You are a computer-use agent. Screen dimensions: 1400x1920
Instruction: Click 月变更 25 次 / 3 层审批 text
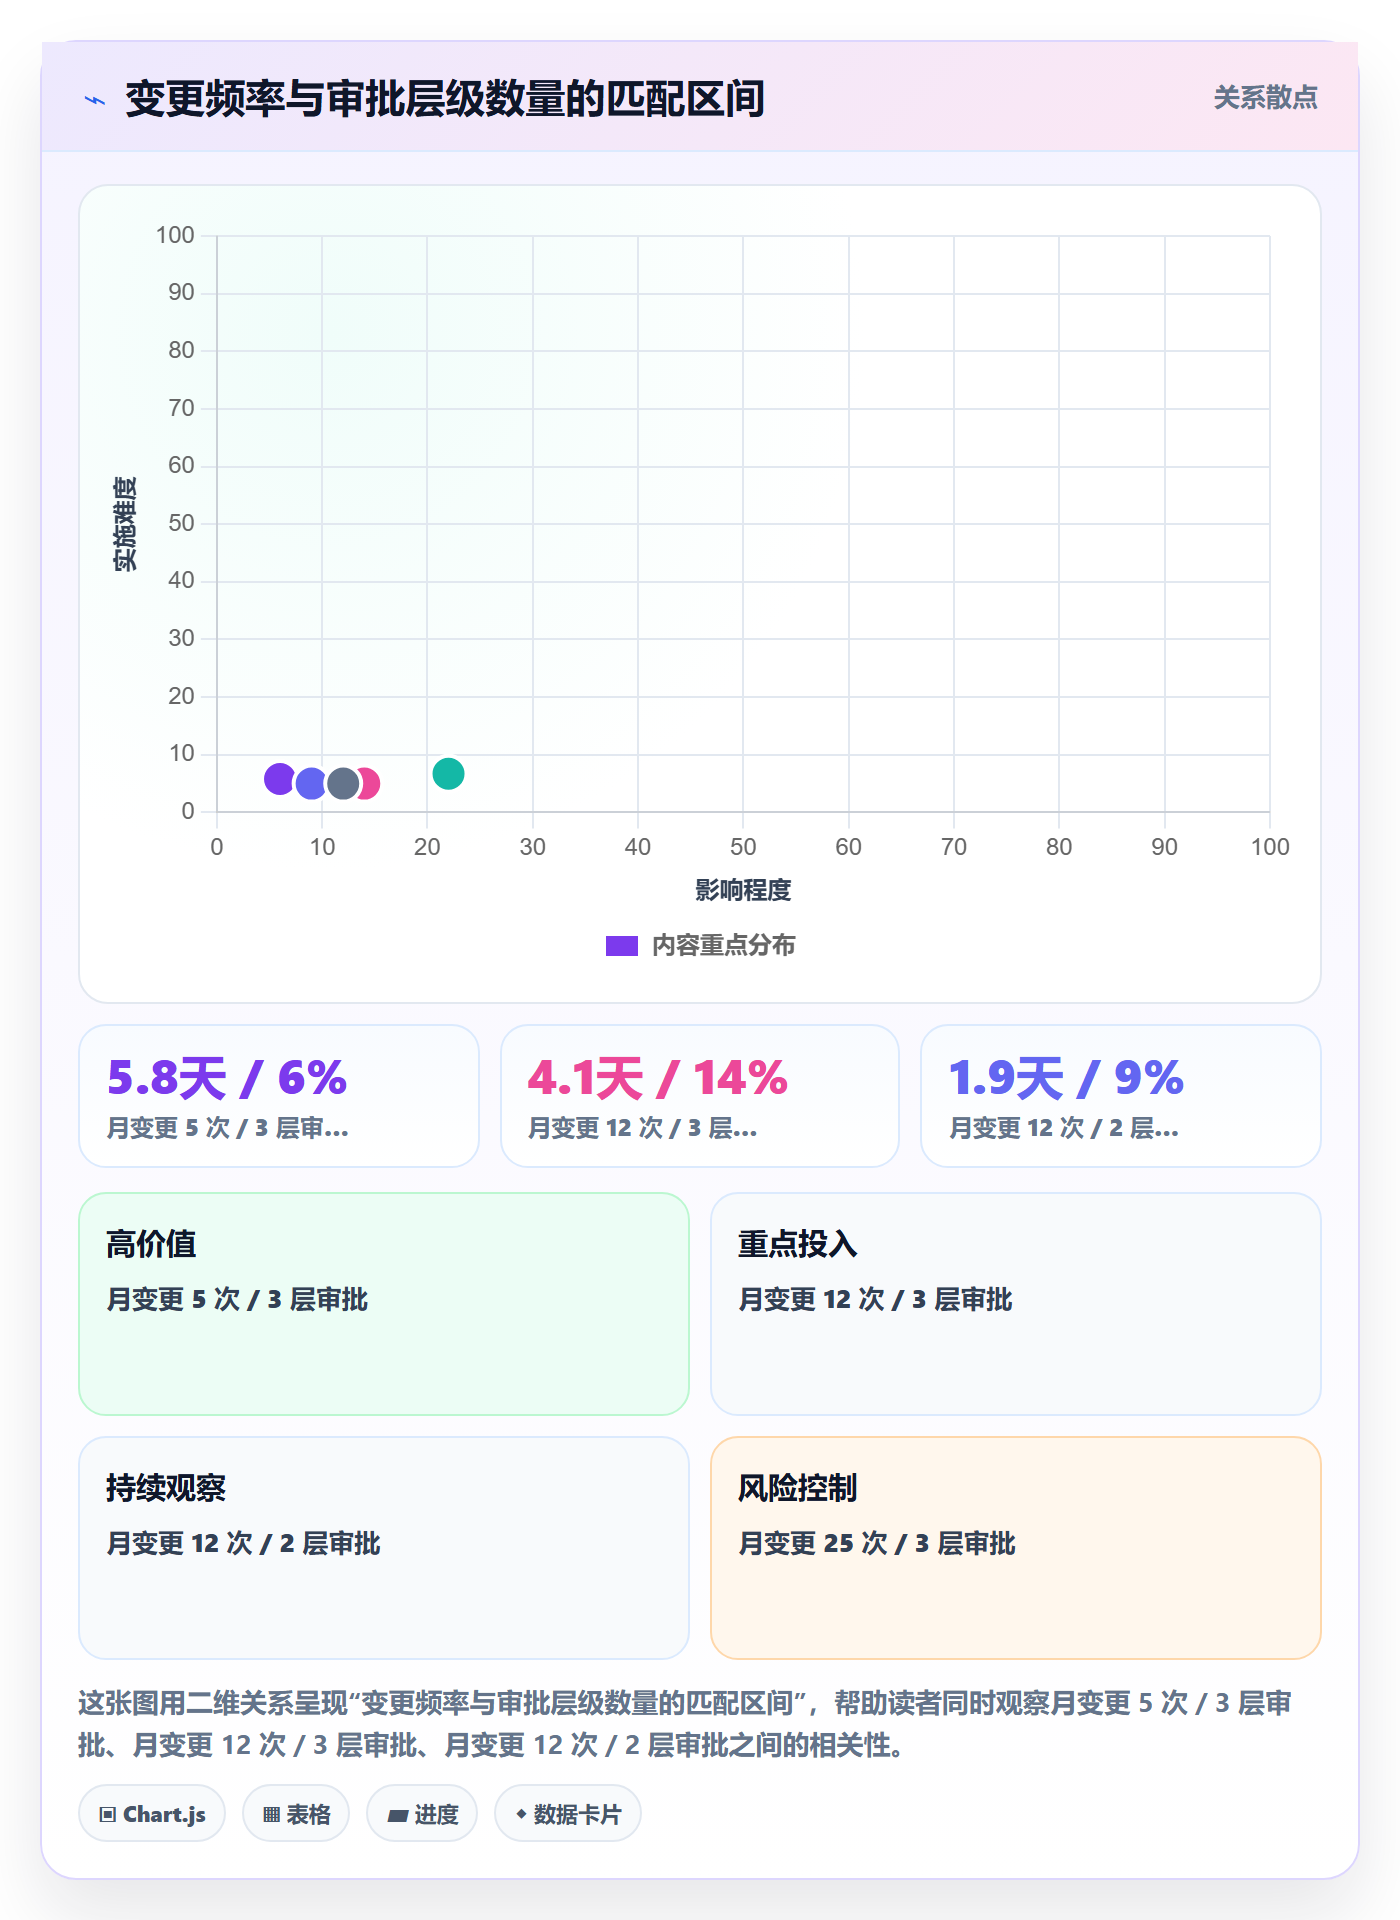pos(877,1543)
